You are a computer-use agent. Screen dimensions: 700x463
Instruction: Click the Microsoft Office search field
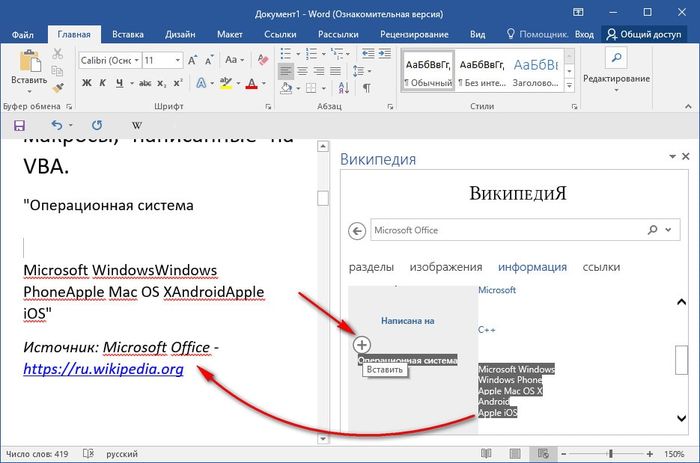(505, 230)
